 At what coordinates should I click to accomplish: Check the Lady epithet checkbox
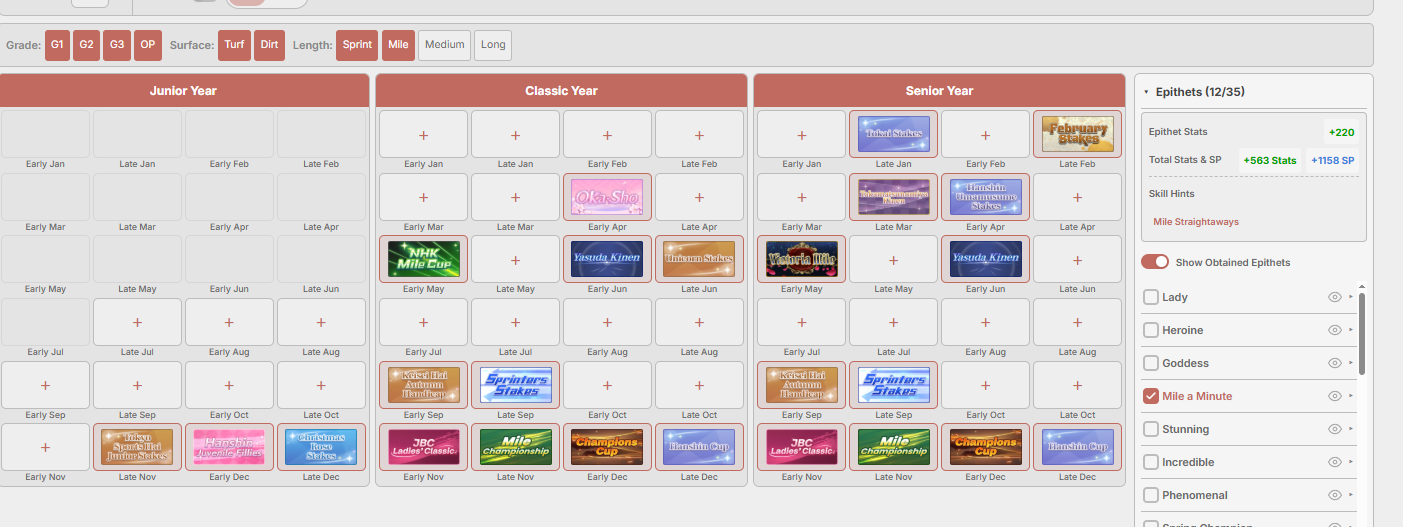pyautogui.click(x=1151, y=297)
